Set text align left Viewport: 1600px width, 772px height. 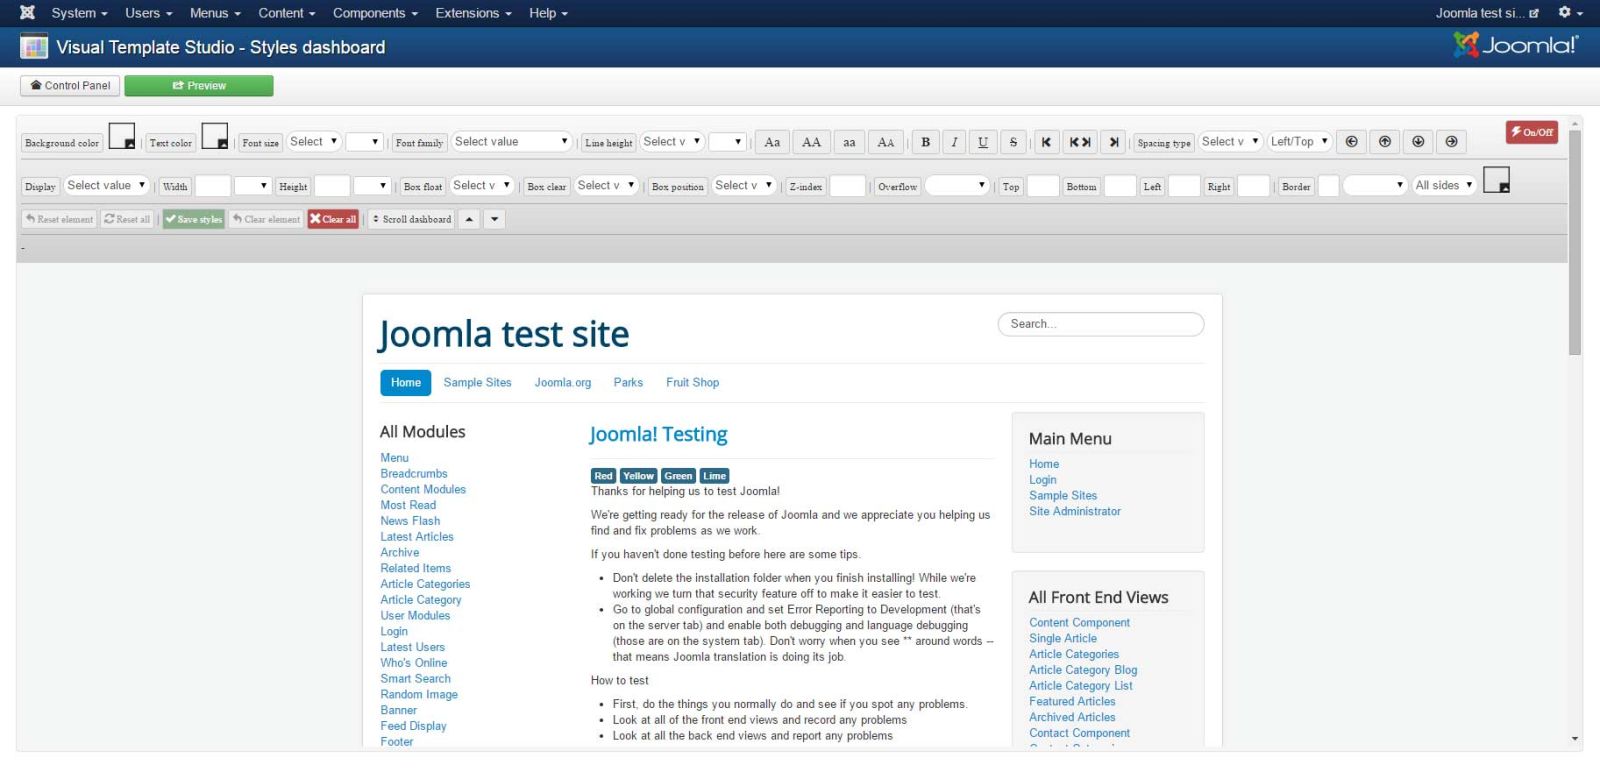1046,142
